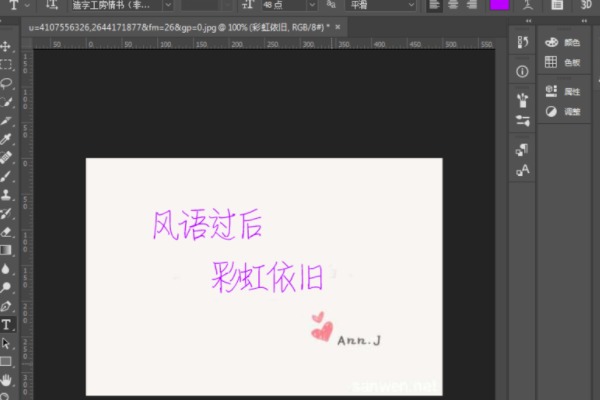
Task: Collapse the narrow icon panel column arrows
Action: coord(528,21)
